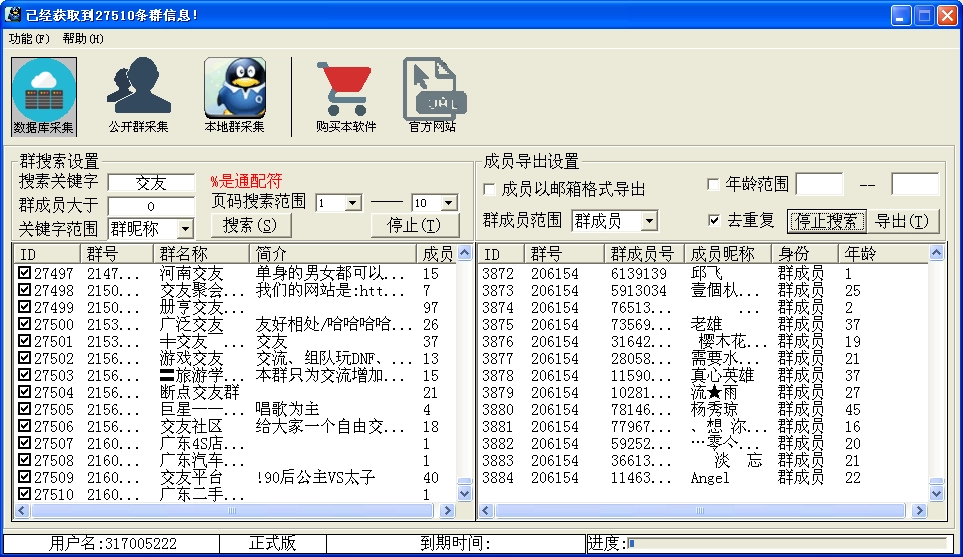Click left group list scroll down arrow

tap(464, 493)
